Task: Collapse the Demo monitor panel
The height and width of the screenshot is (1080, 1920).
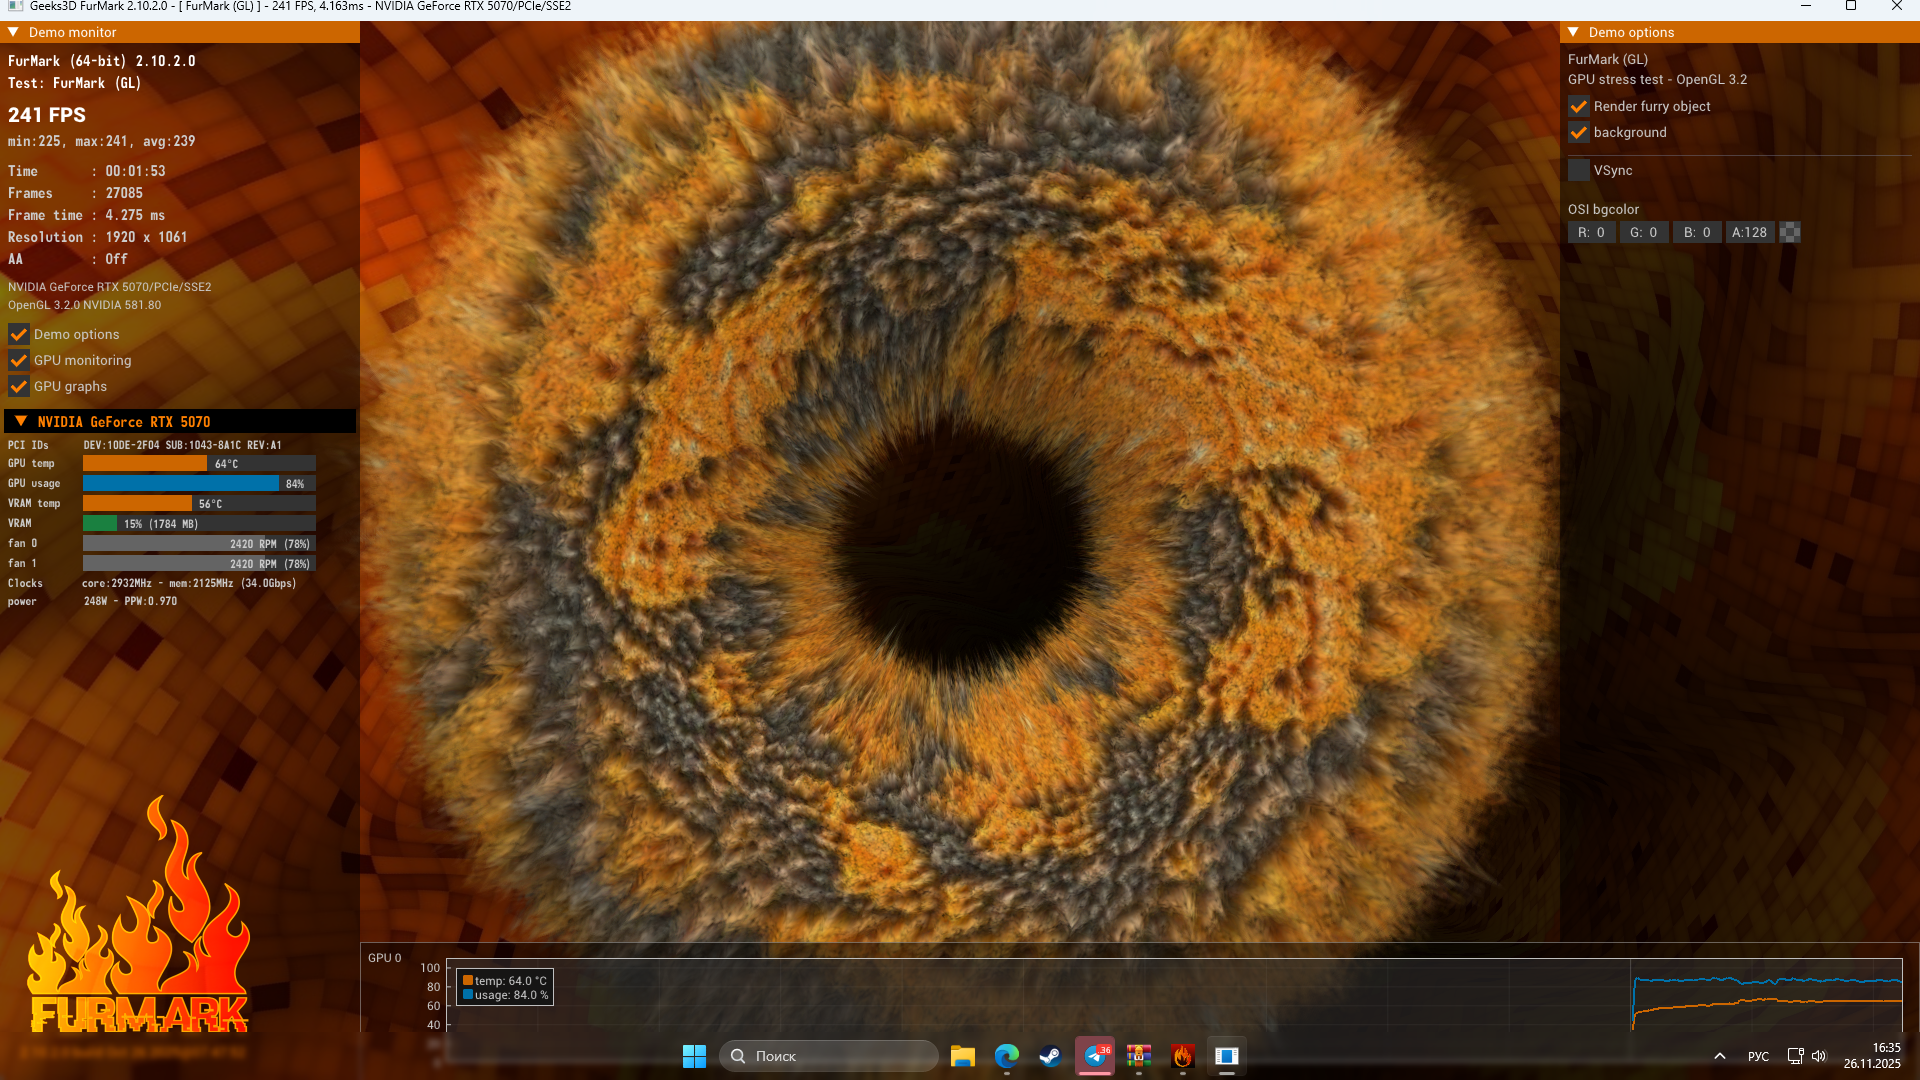Action: point(14,32)
